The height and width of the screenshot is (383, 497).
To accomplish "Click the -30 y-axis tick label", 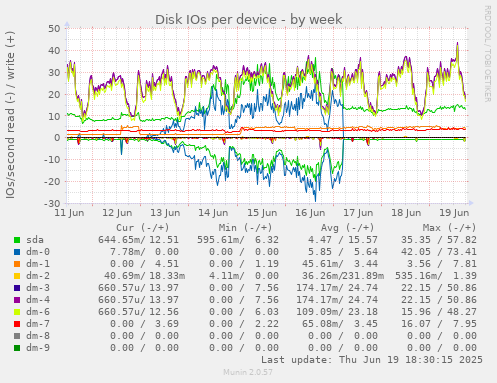I will [x=52, y=203].
